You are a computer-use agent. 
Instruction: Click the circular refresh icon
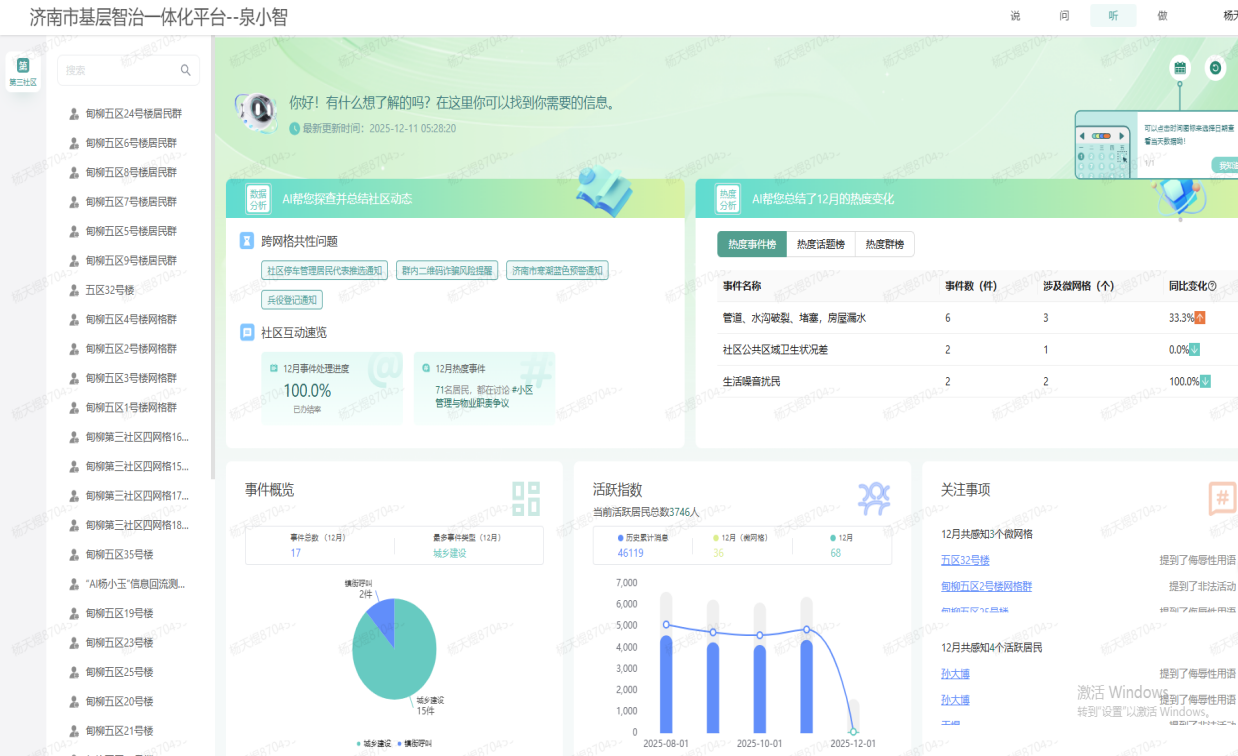(1215, 68)
